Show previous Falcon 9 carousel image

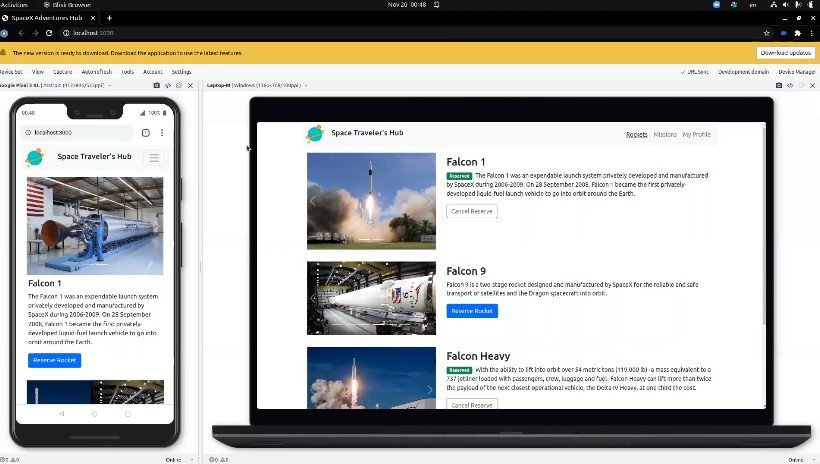313,298
